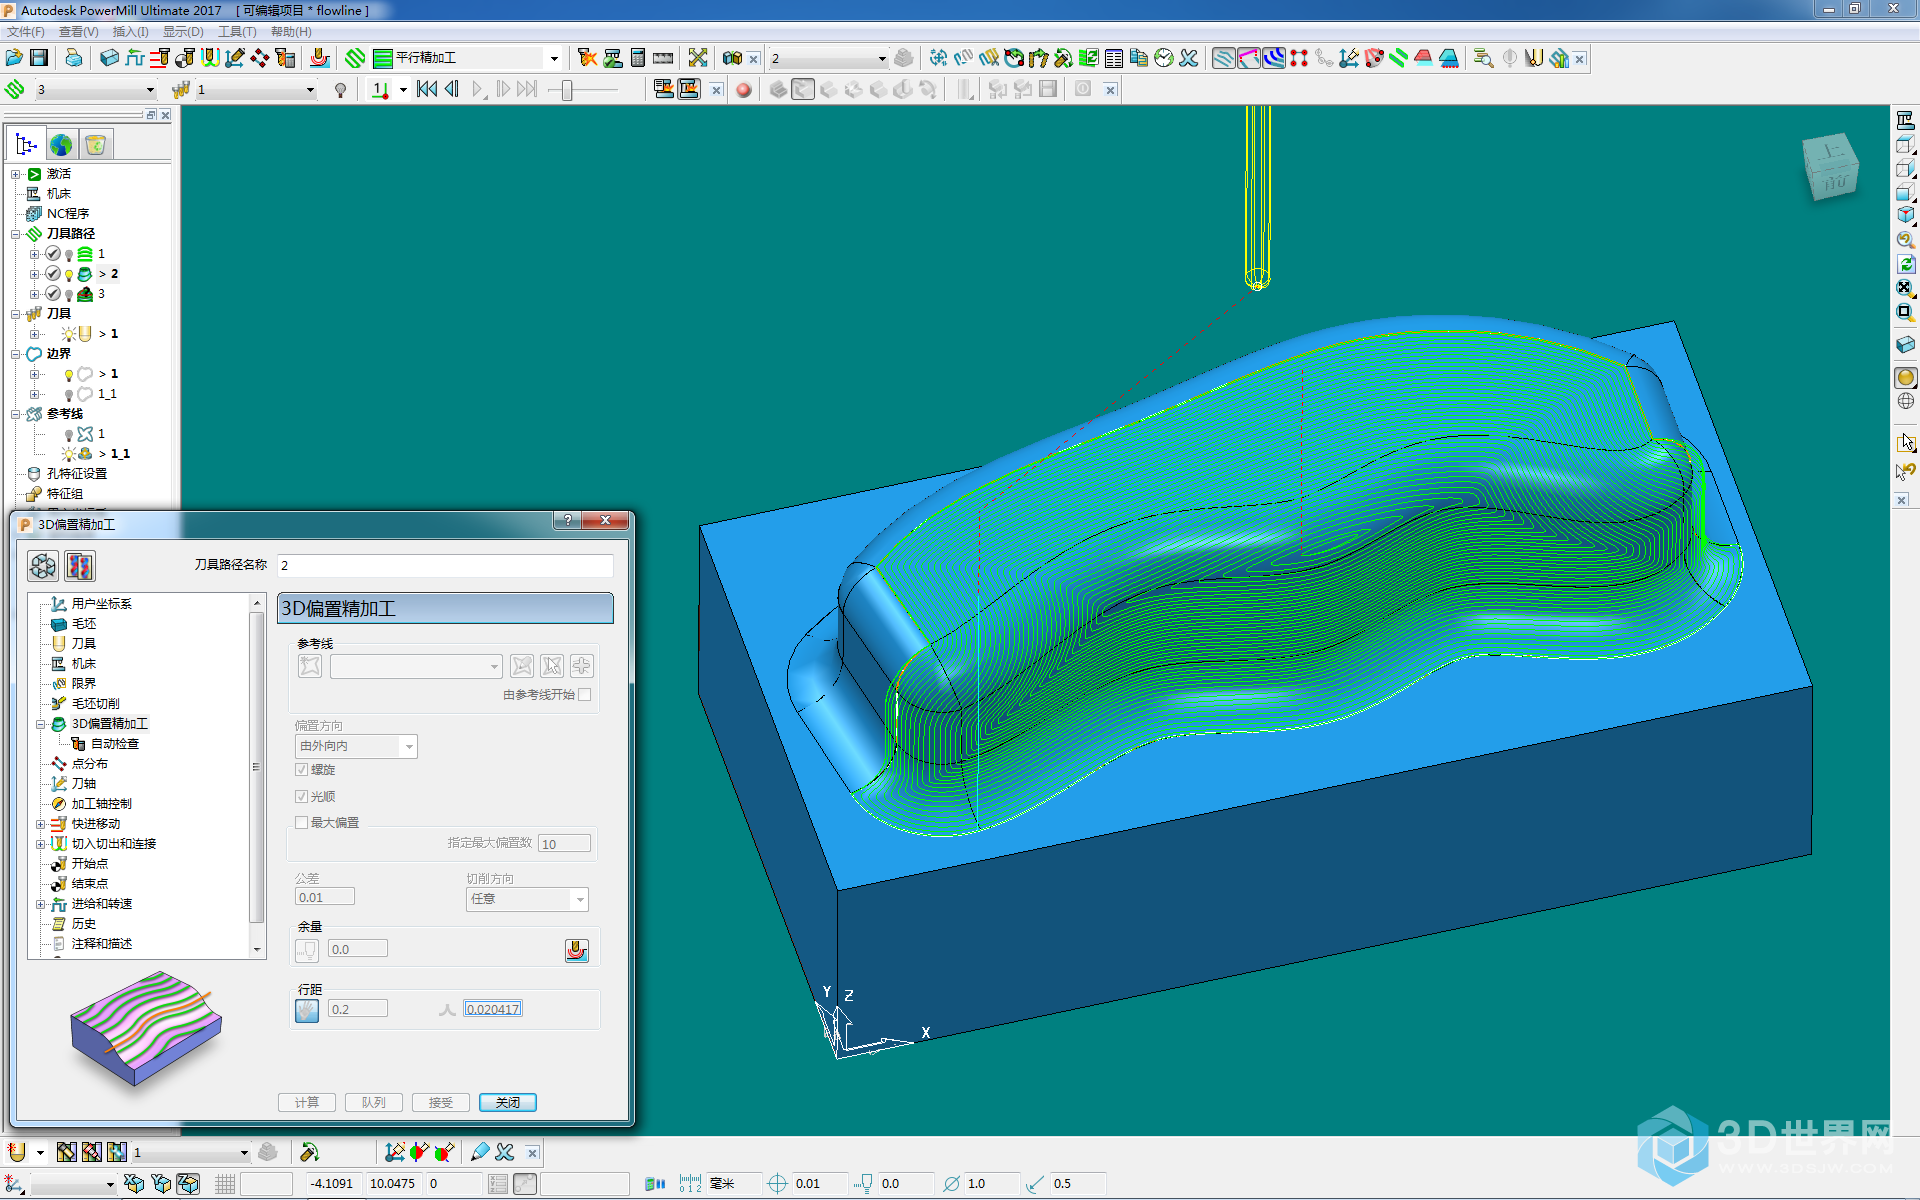The width and height of the screenshot is (1920, 1200).
Task: Expand 进给和转速 in dialog tree
Action: [x=41, y=904]
